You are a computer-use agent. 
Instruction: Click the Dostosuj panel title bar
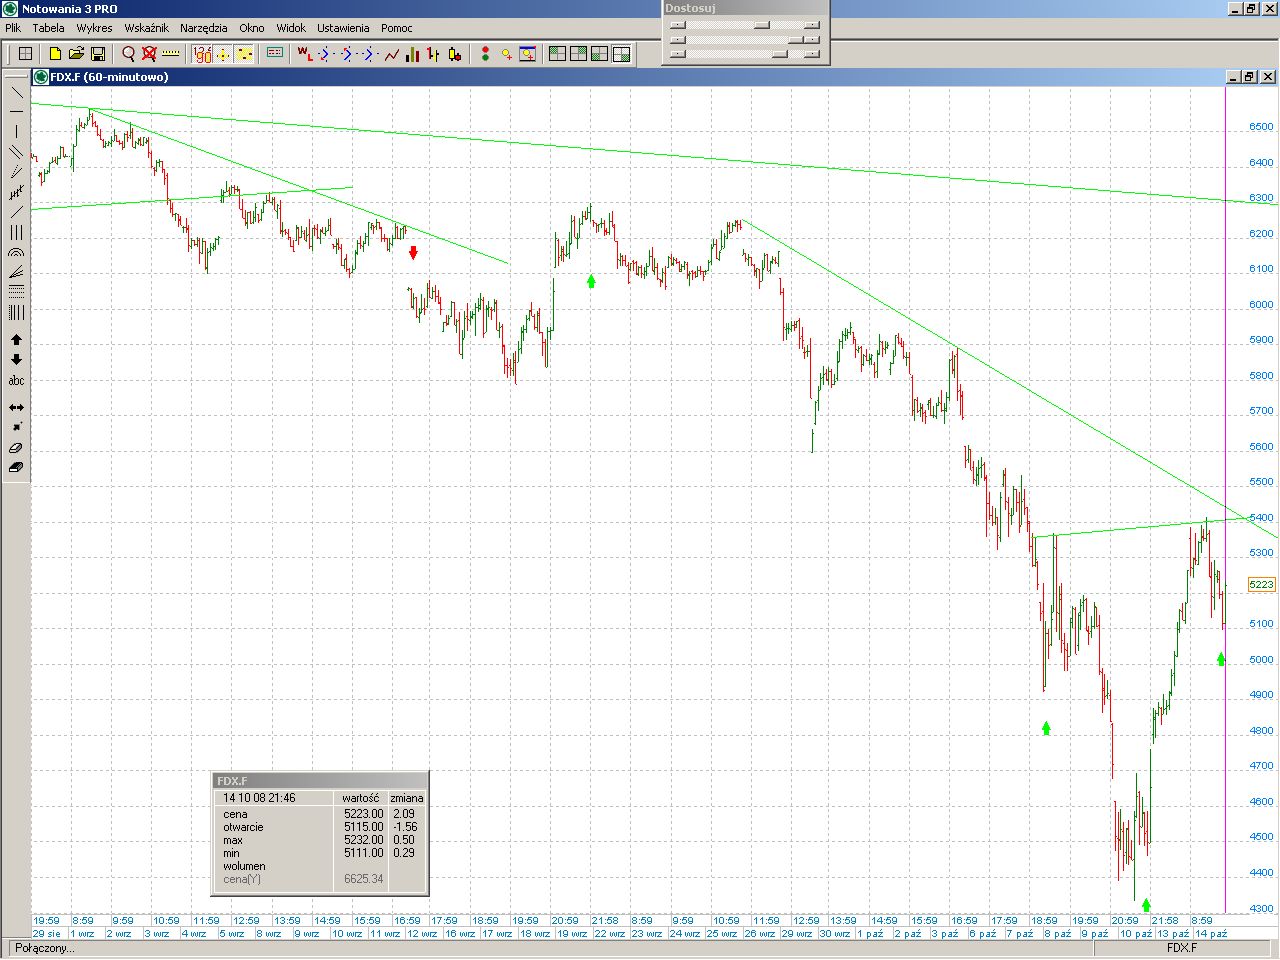click(x=745, y=8)
